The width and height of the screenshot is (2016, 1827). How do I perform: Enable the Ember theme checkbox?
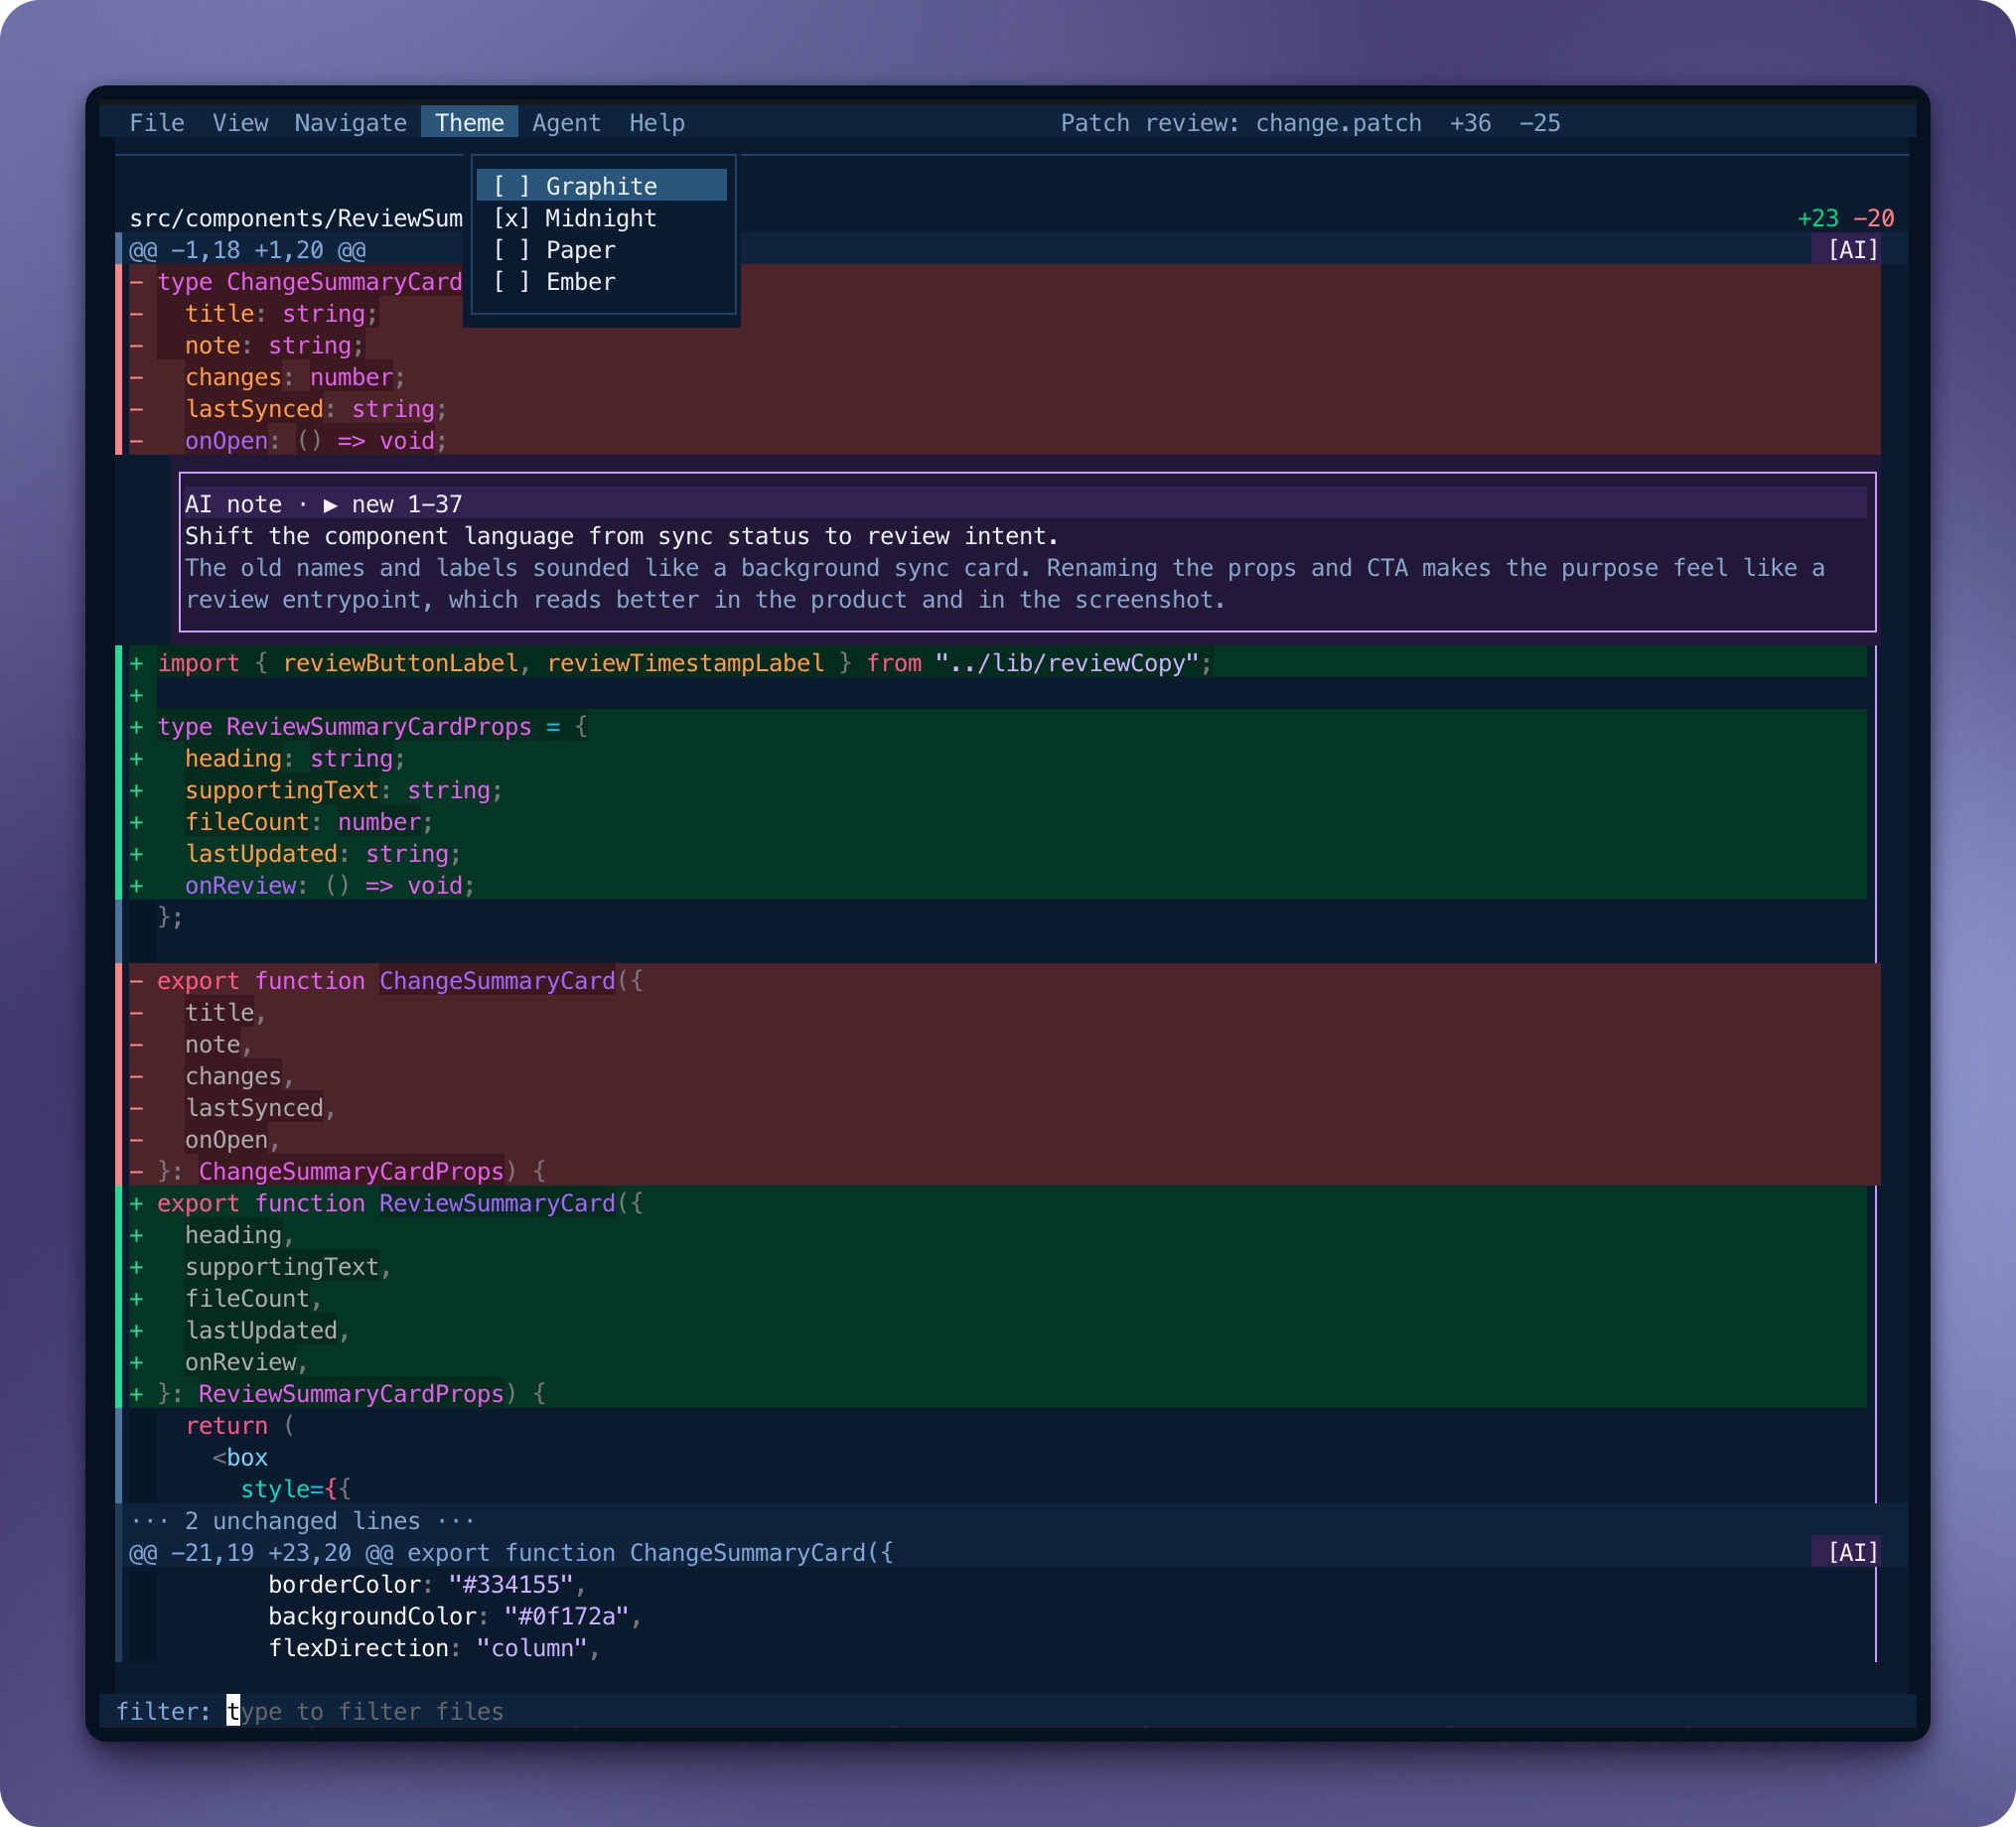click(x=511, y=281)
